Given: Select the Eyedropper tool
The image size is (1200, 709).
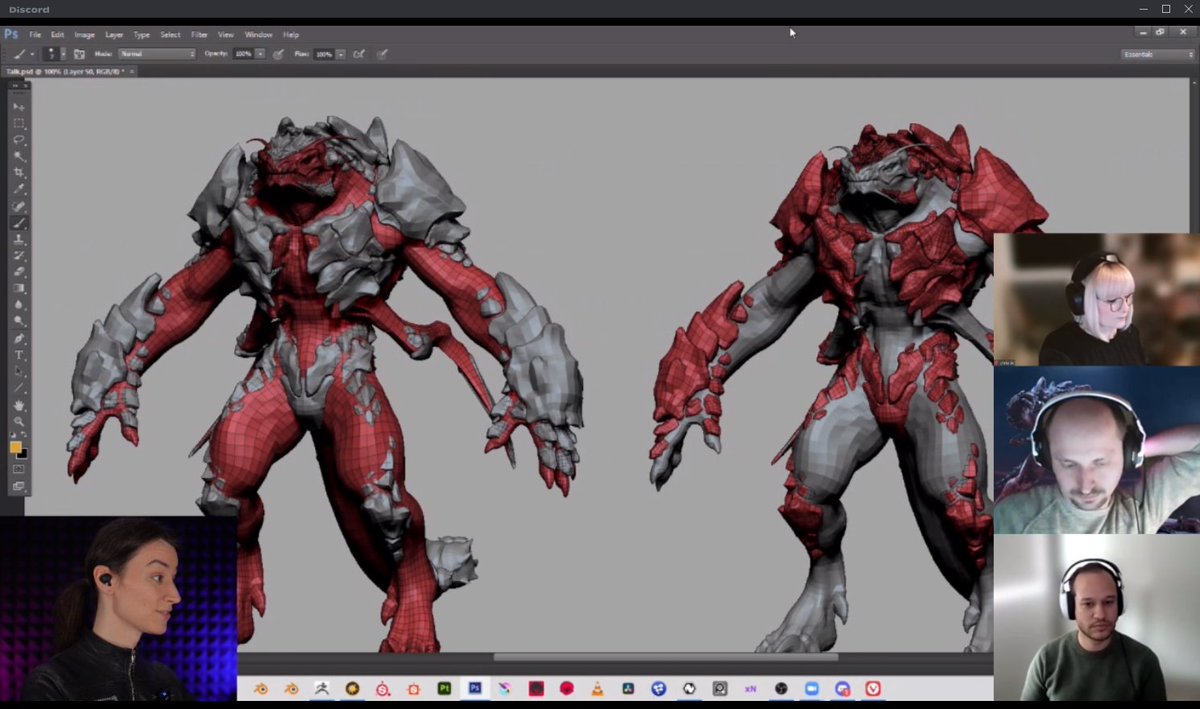Looking at the screenshot, I should point(19,189).
